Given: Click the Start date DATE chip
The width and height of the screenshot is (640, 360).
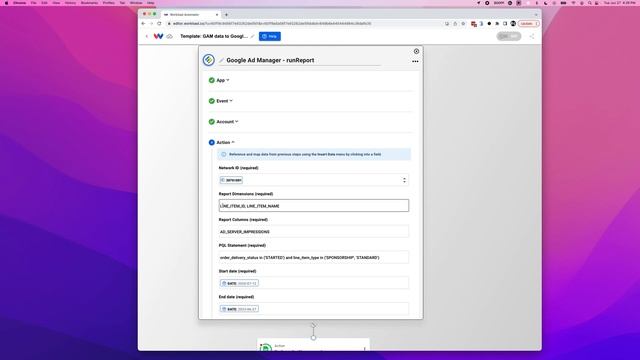Looking at the screenshot, I should 239,283.
